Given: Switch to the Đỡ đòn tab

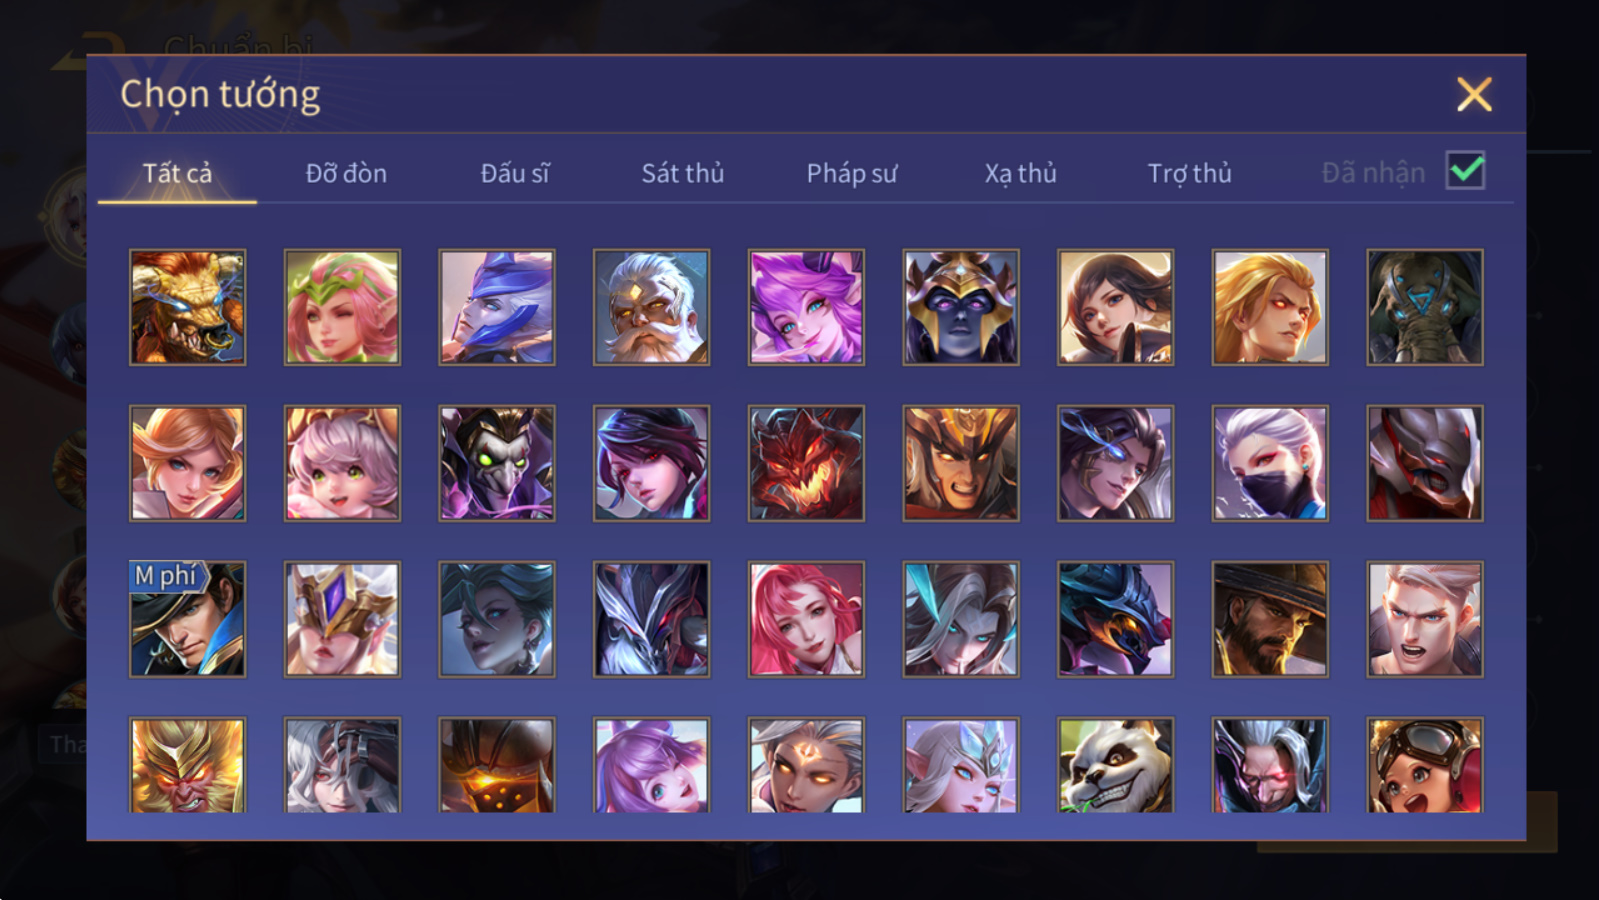Looking at the screenshot, I should [x=346, y=173].
